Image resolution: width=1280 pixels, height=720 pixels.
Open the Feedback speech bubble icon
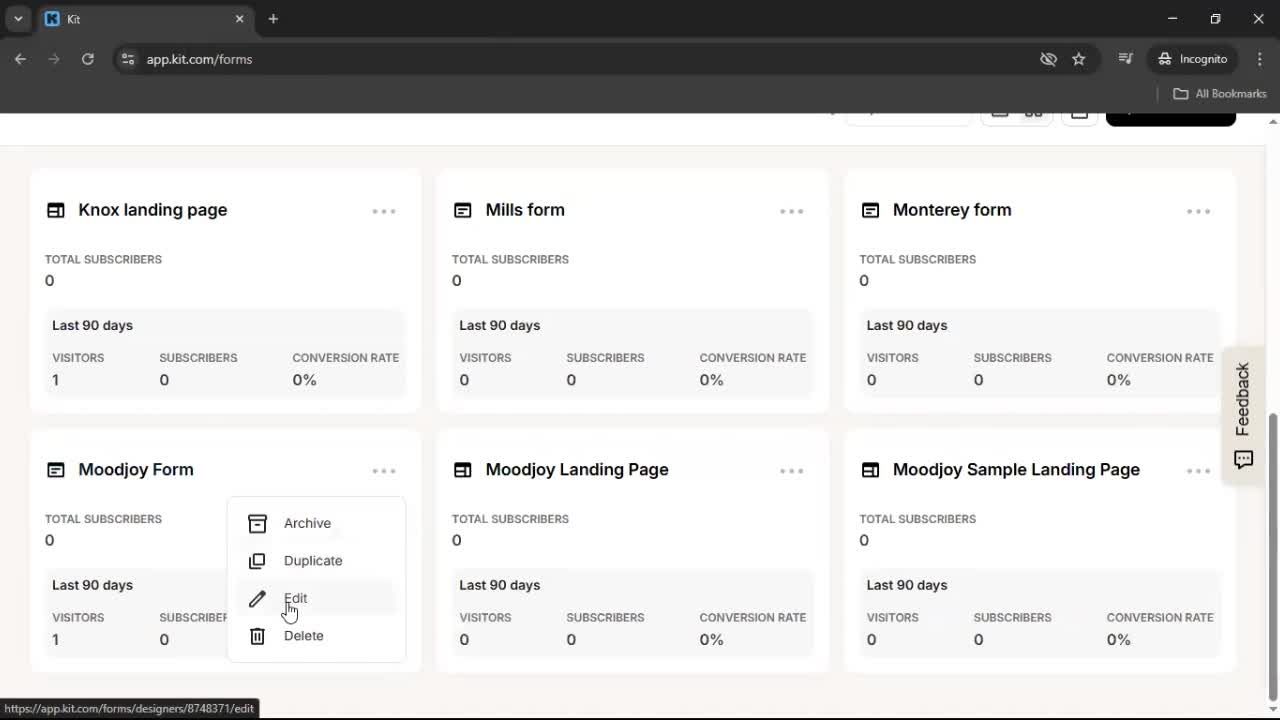(x=1243, y=460)
